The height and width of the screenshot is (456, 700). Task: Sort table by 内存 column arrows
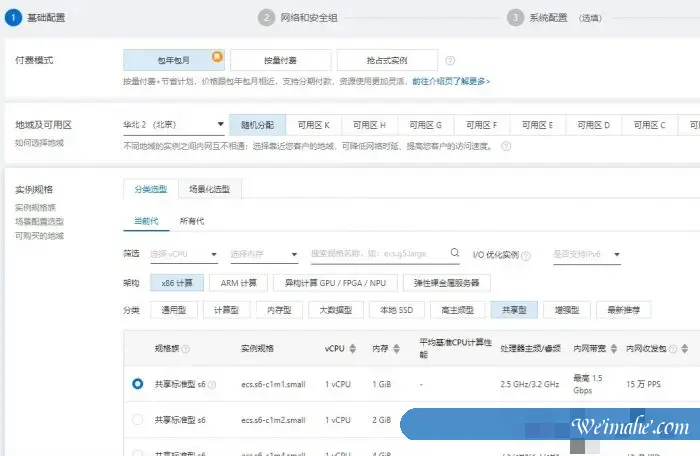(396, 348)
